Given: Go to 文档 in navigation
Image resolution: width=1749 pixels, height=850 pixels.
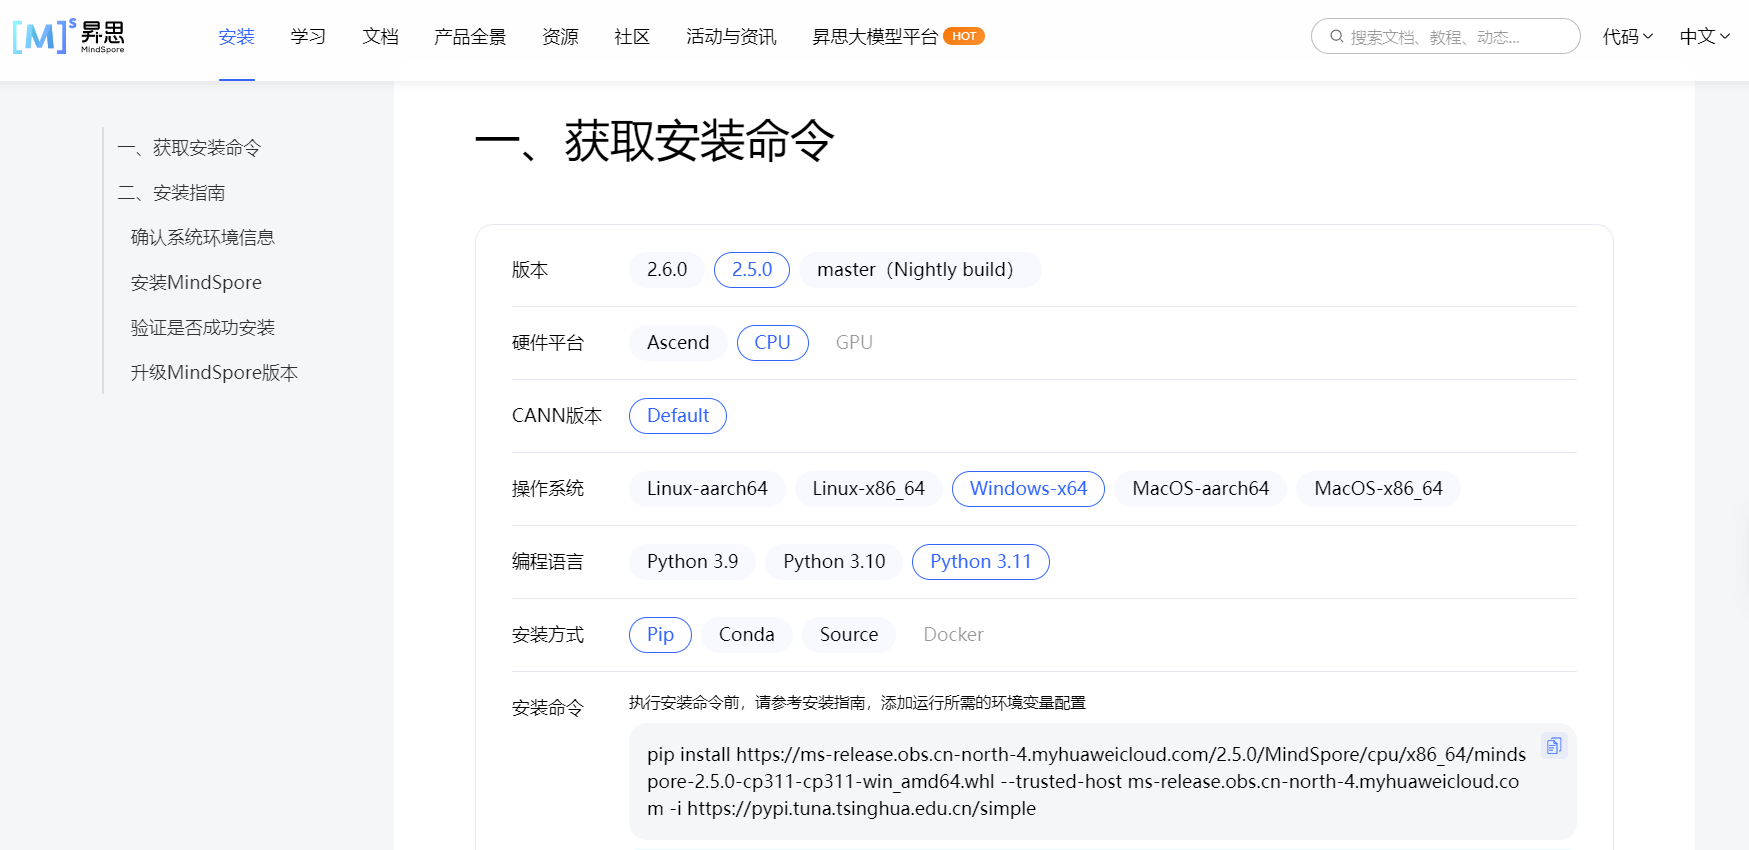Looking at the screenshot, I should (380, 37).
